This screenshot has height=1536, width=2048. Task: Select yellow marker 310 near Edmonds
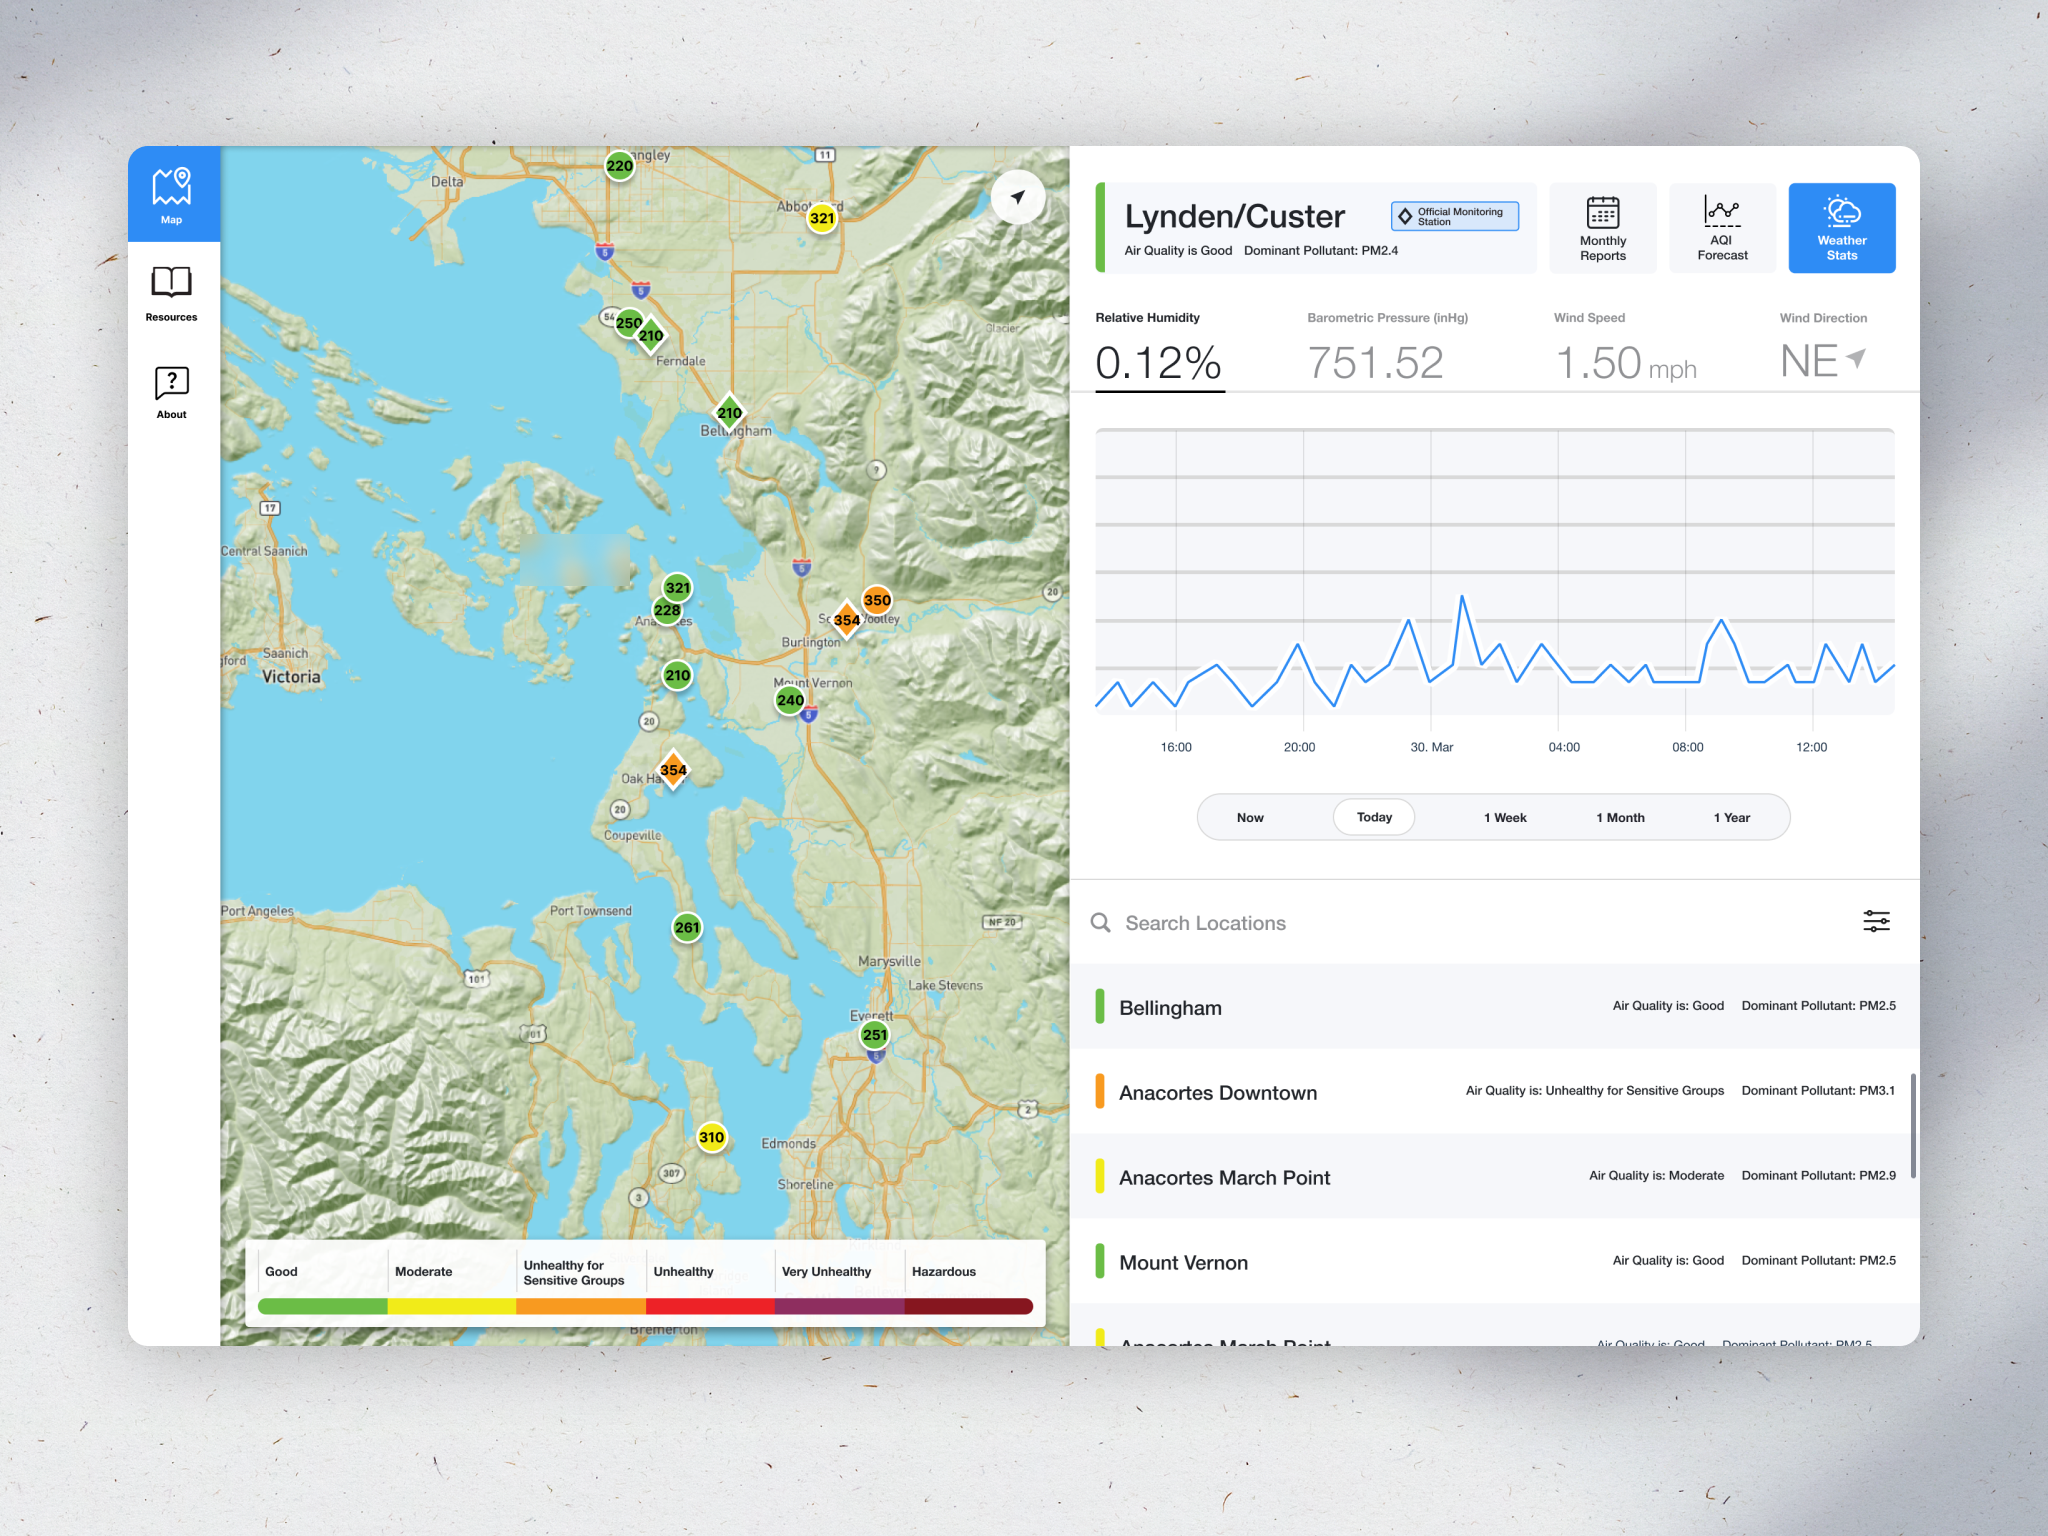(x=712, y=1137)
